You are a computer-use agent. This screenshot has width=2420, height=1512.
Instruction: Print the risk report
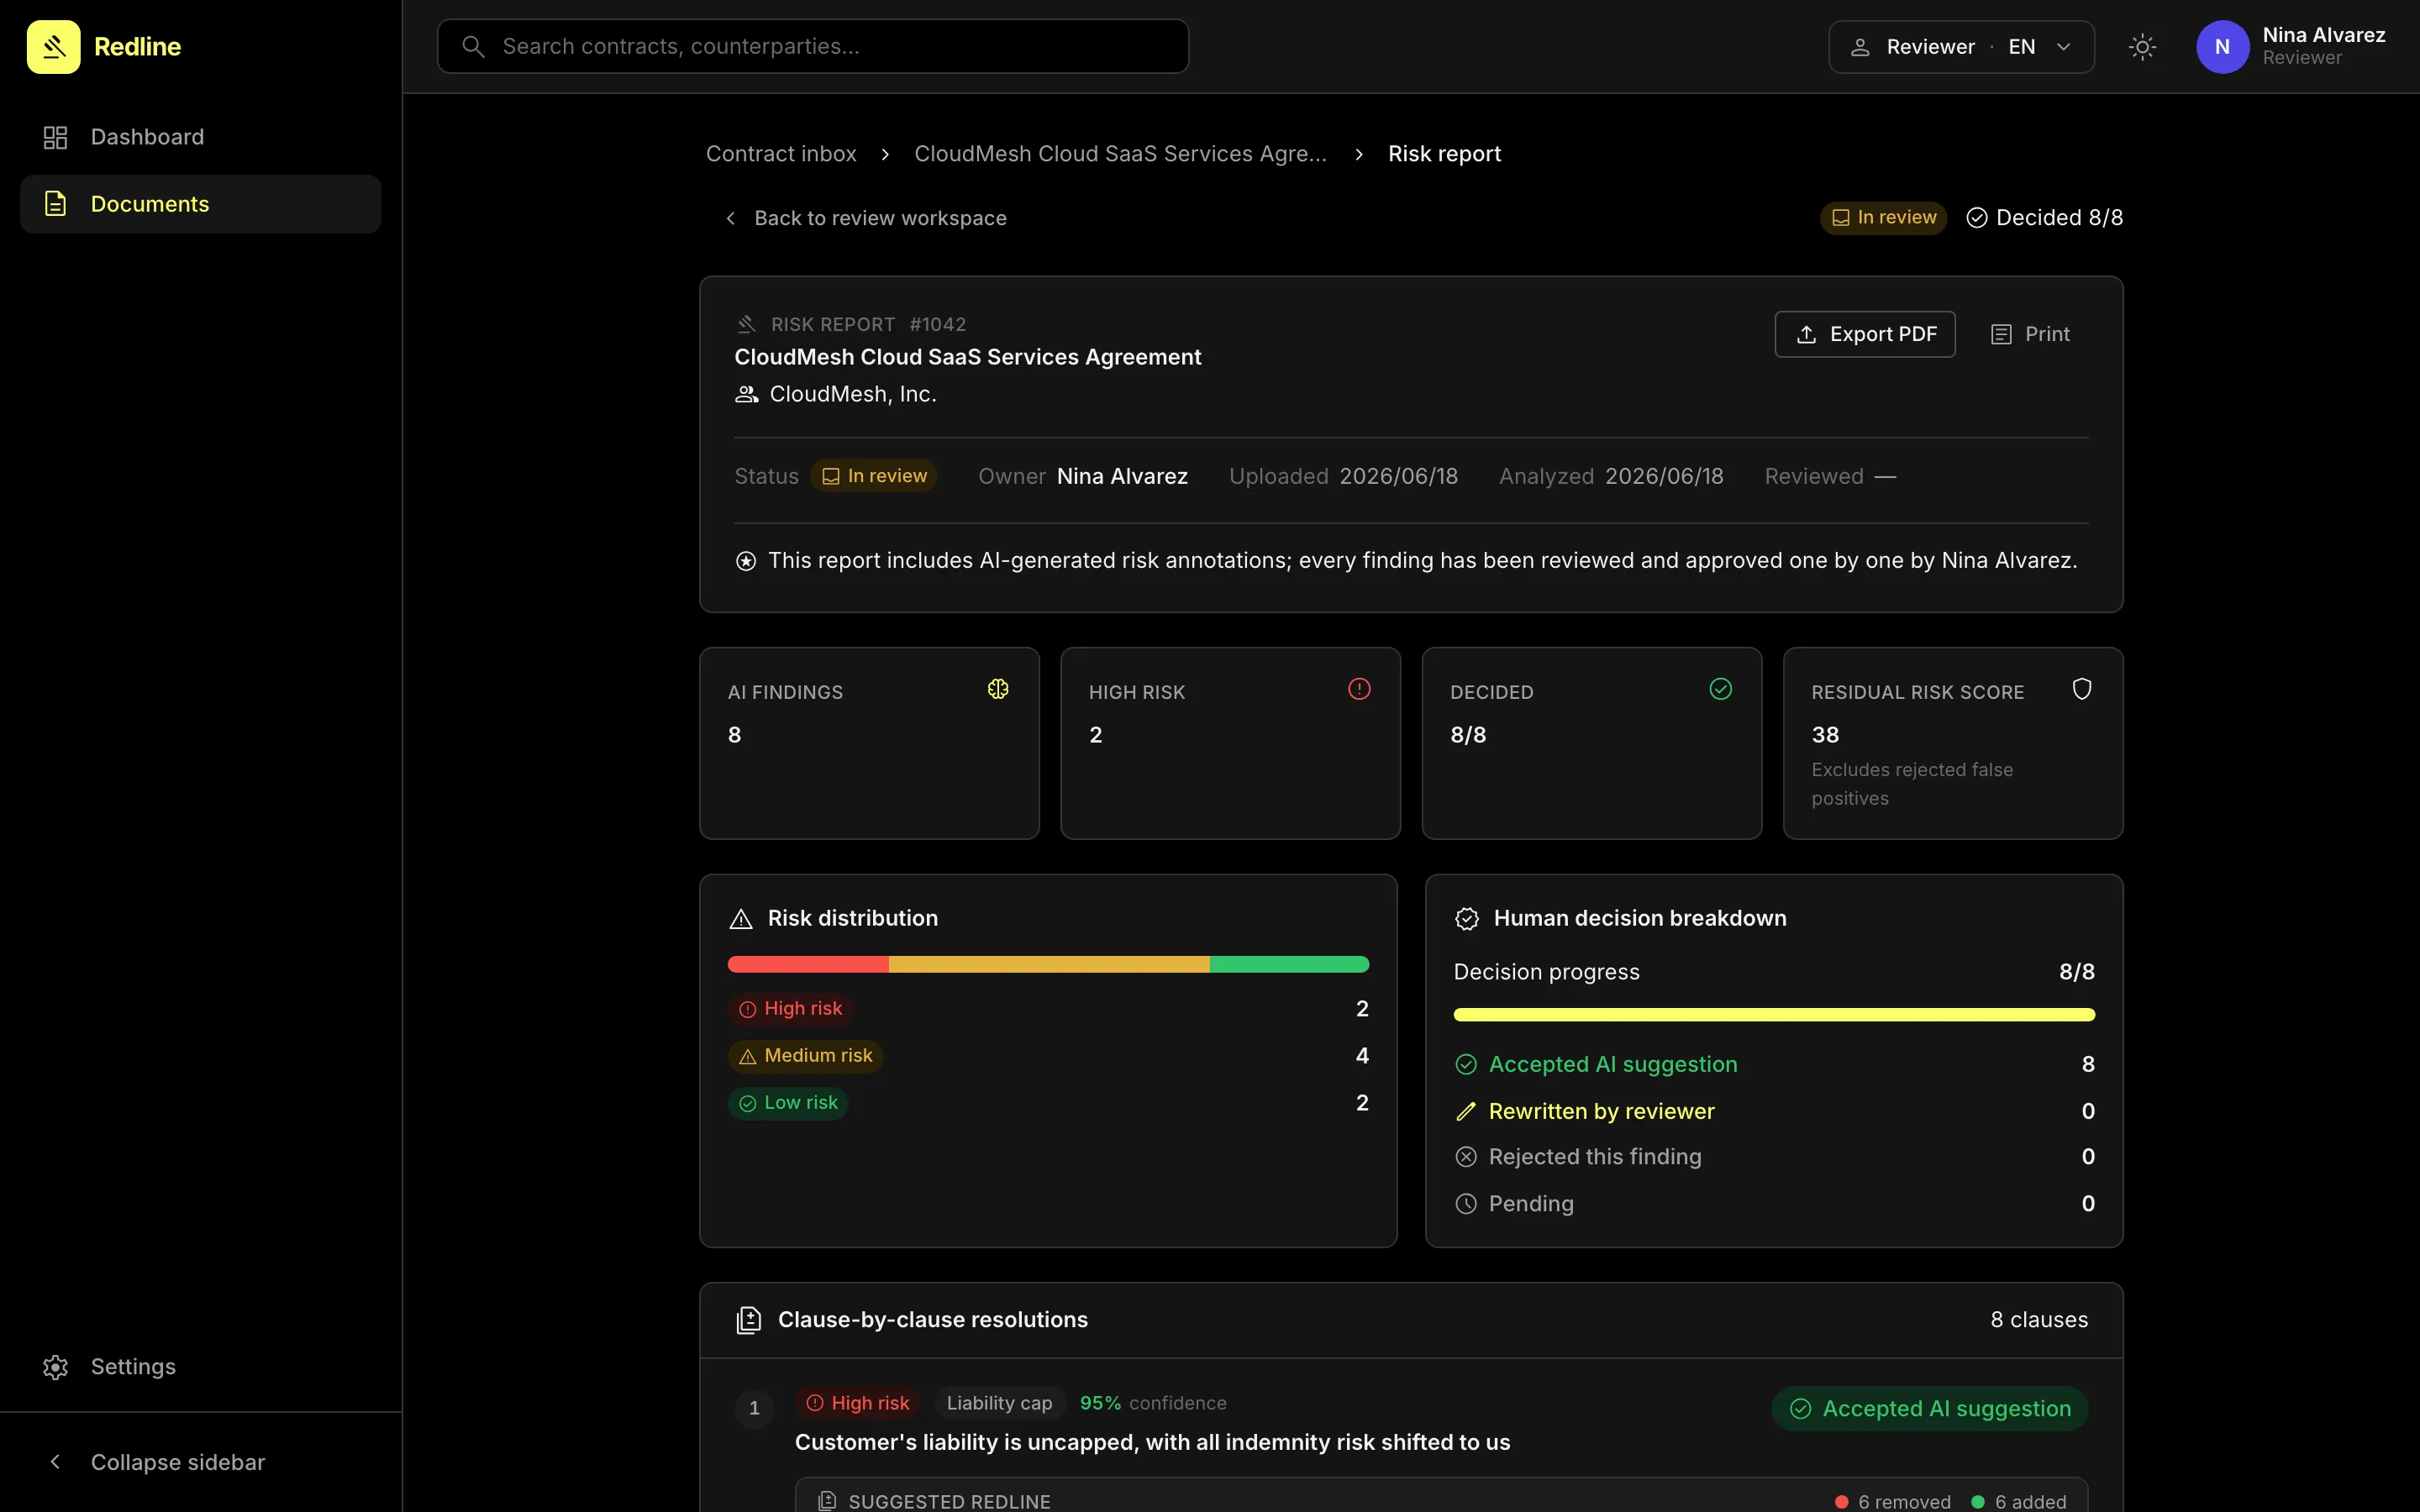[x=2030, y=334]
